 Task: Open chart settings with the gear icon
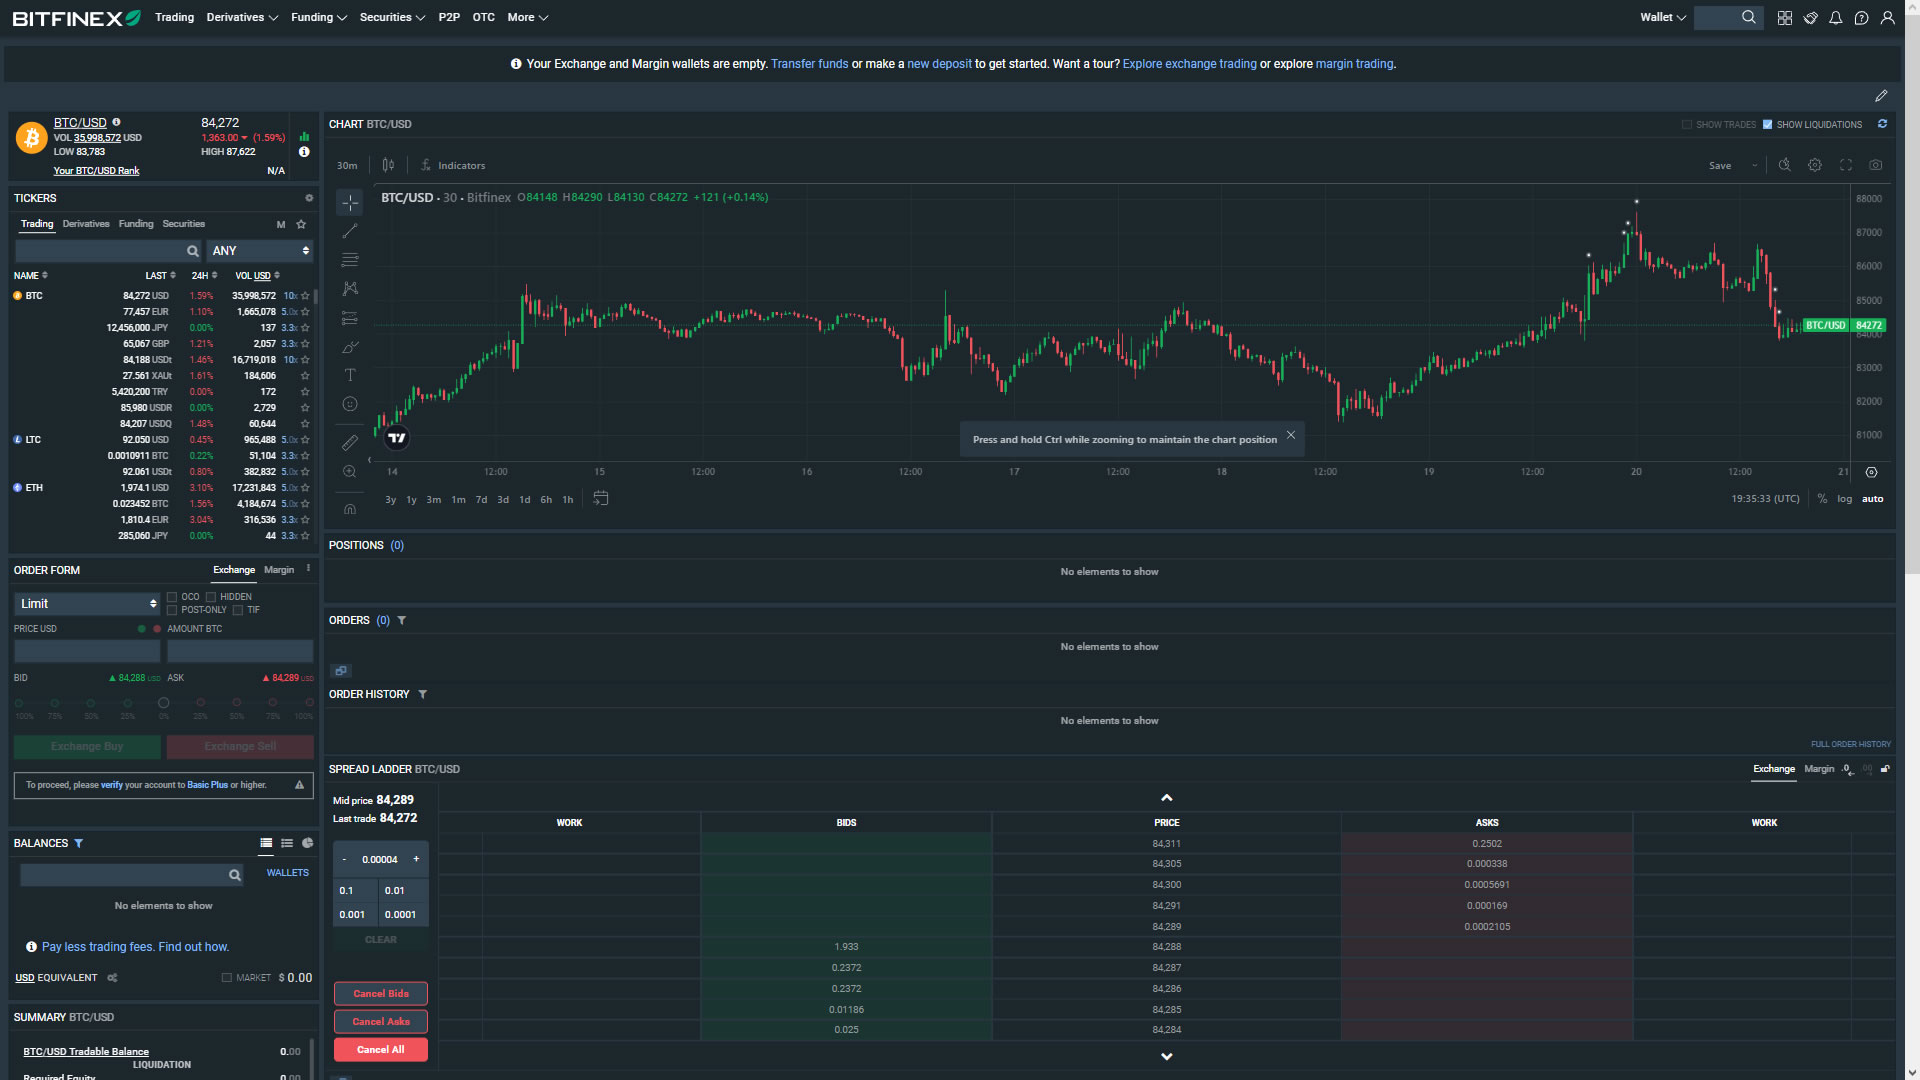1815,165
